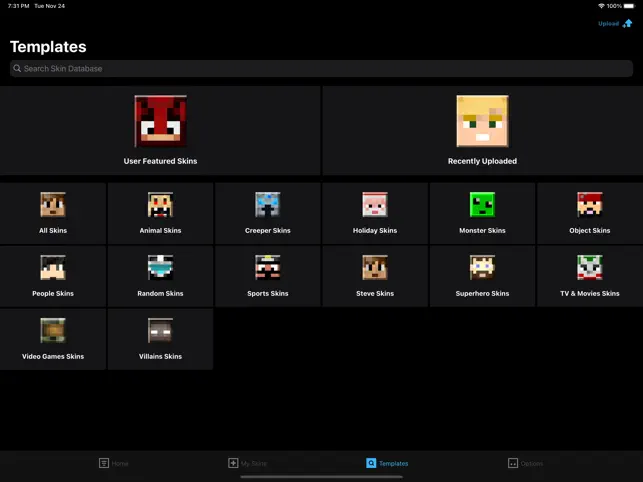
Task: Click the Creeper Skins label
Action: click(x=268, y=231)
